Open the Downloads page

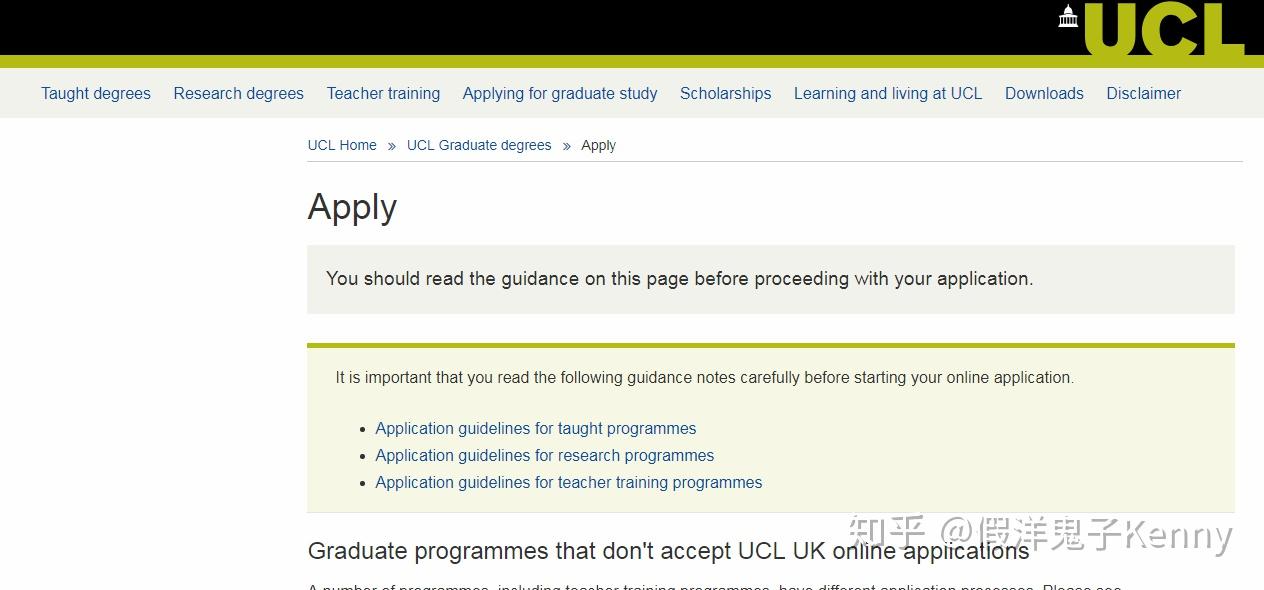pos(1044,93)
